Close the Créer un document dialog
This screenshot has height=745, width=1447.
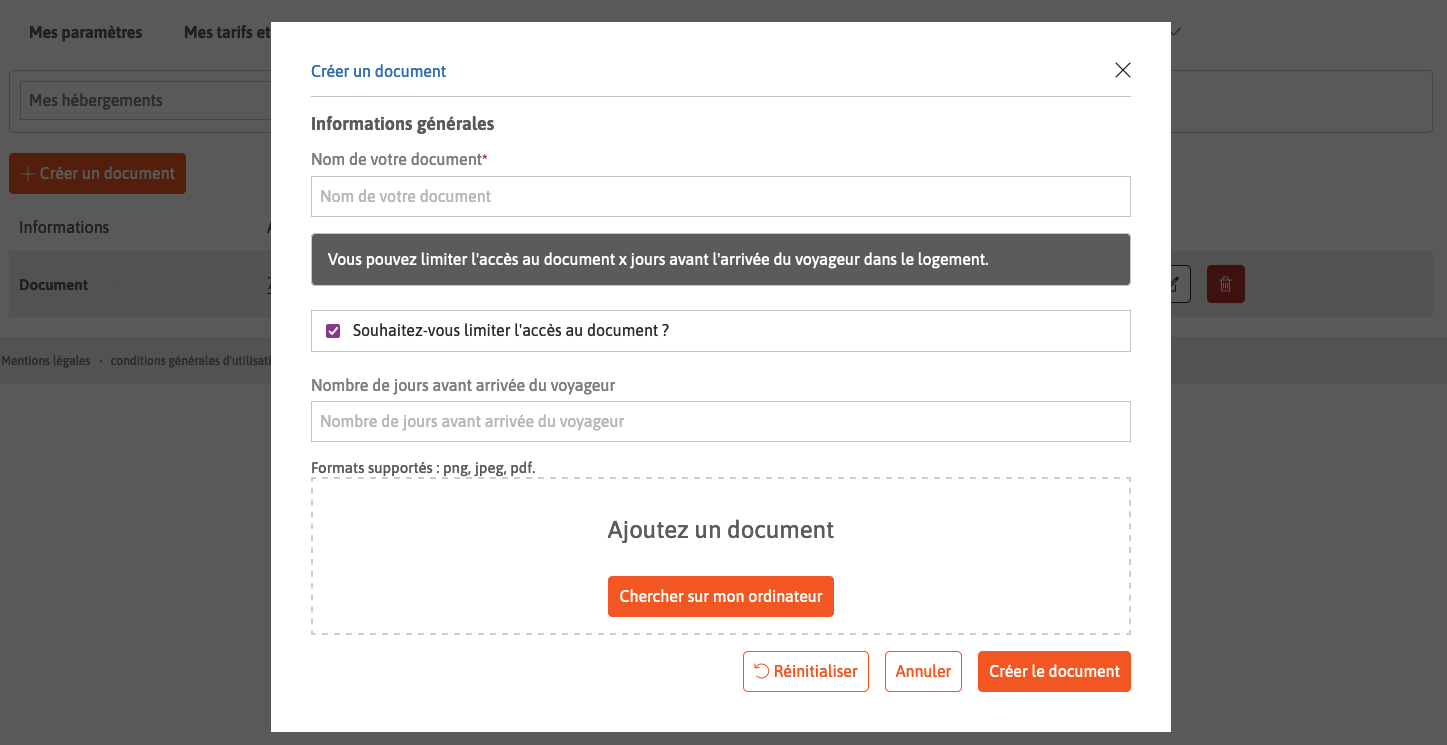point(1122,70)
